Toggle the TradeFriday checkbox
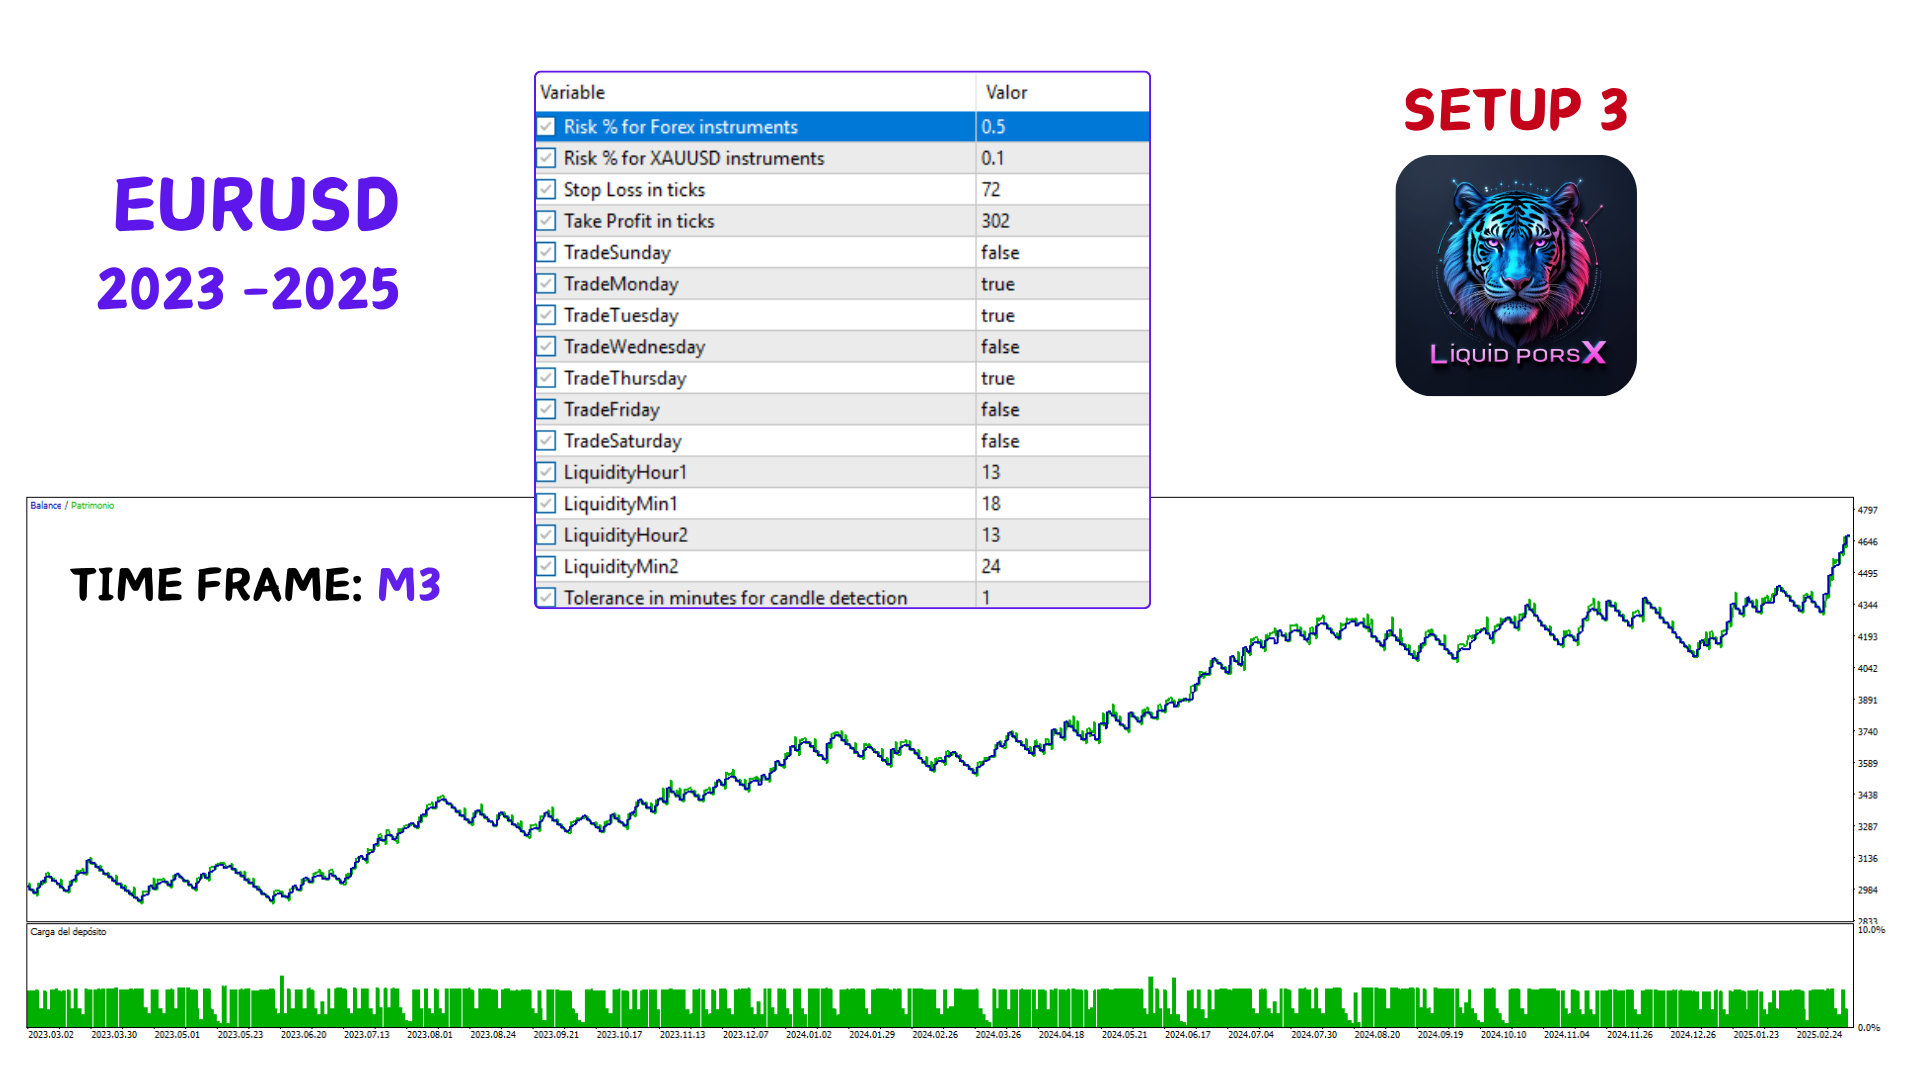Viewport: 1920px width, 1080px height. click(546, 410)
